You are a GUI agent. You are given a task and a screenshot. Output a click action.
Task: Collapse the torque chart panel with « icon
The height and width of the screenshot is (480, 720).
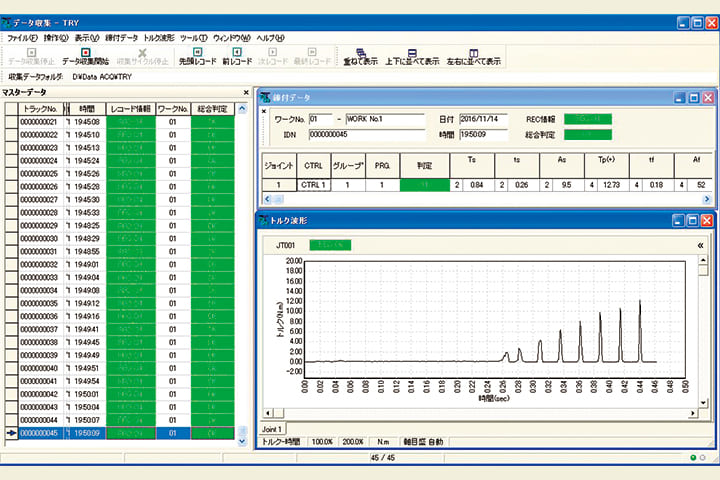[x=700, y=244]
